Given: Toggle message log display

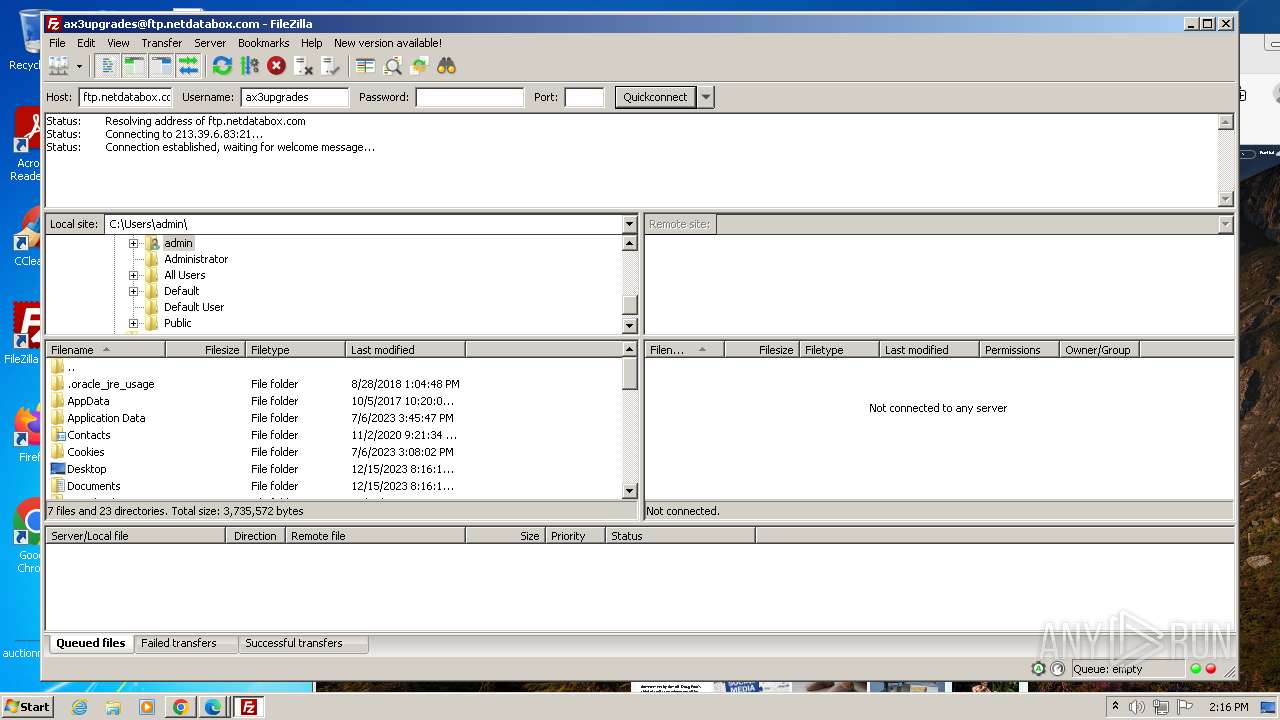Looking at the screenshot, I should [107, 66].
